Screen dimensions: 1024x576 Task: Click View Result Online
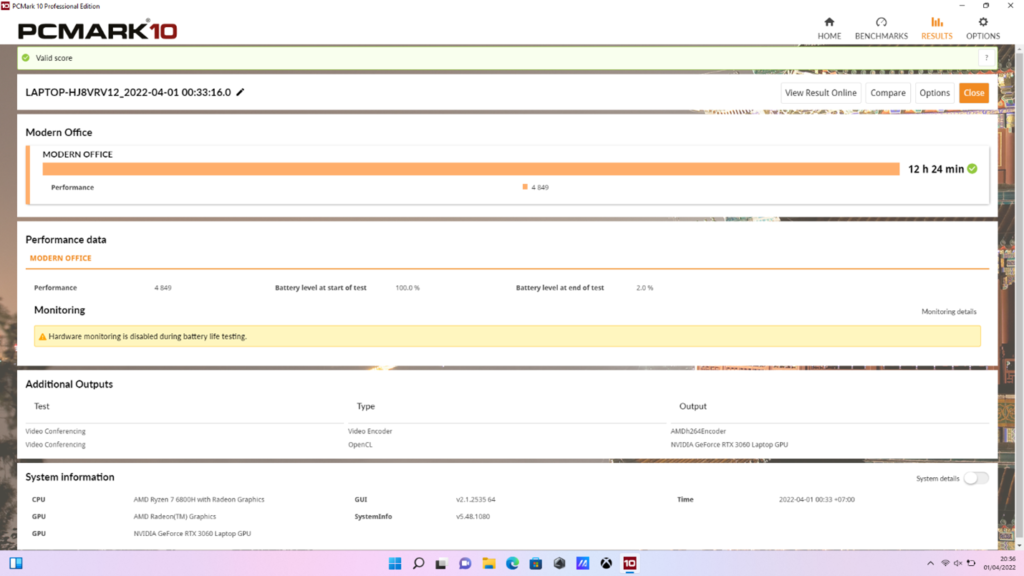tap(820, 93)
